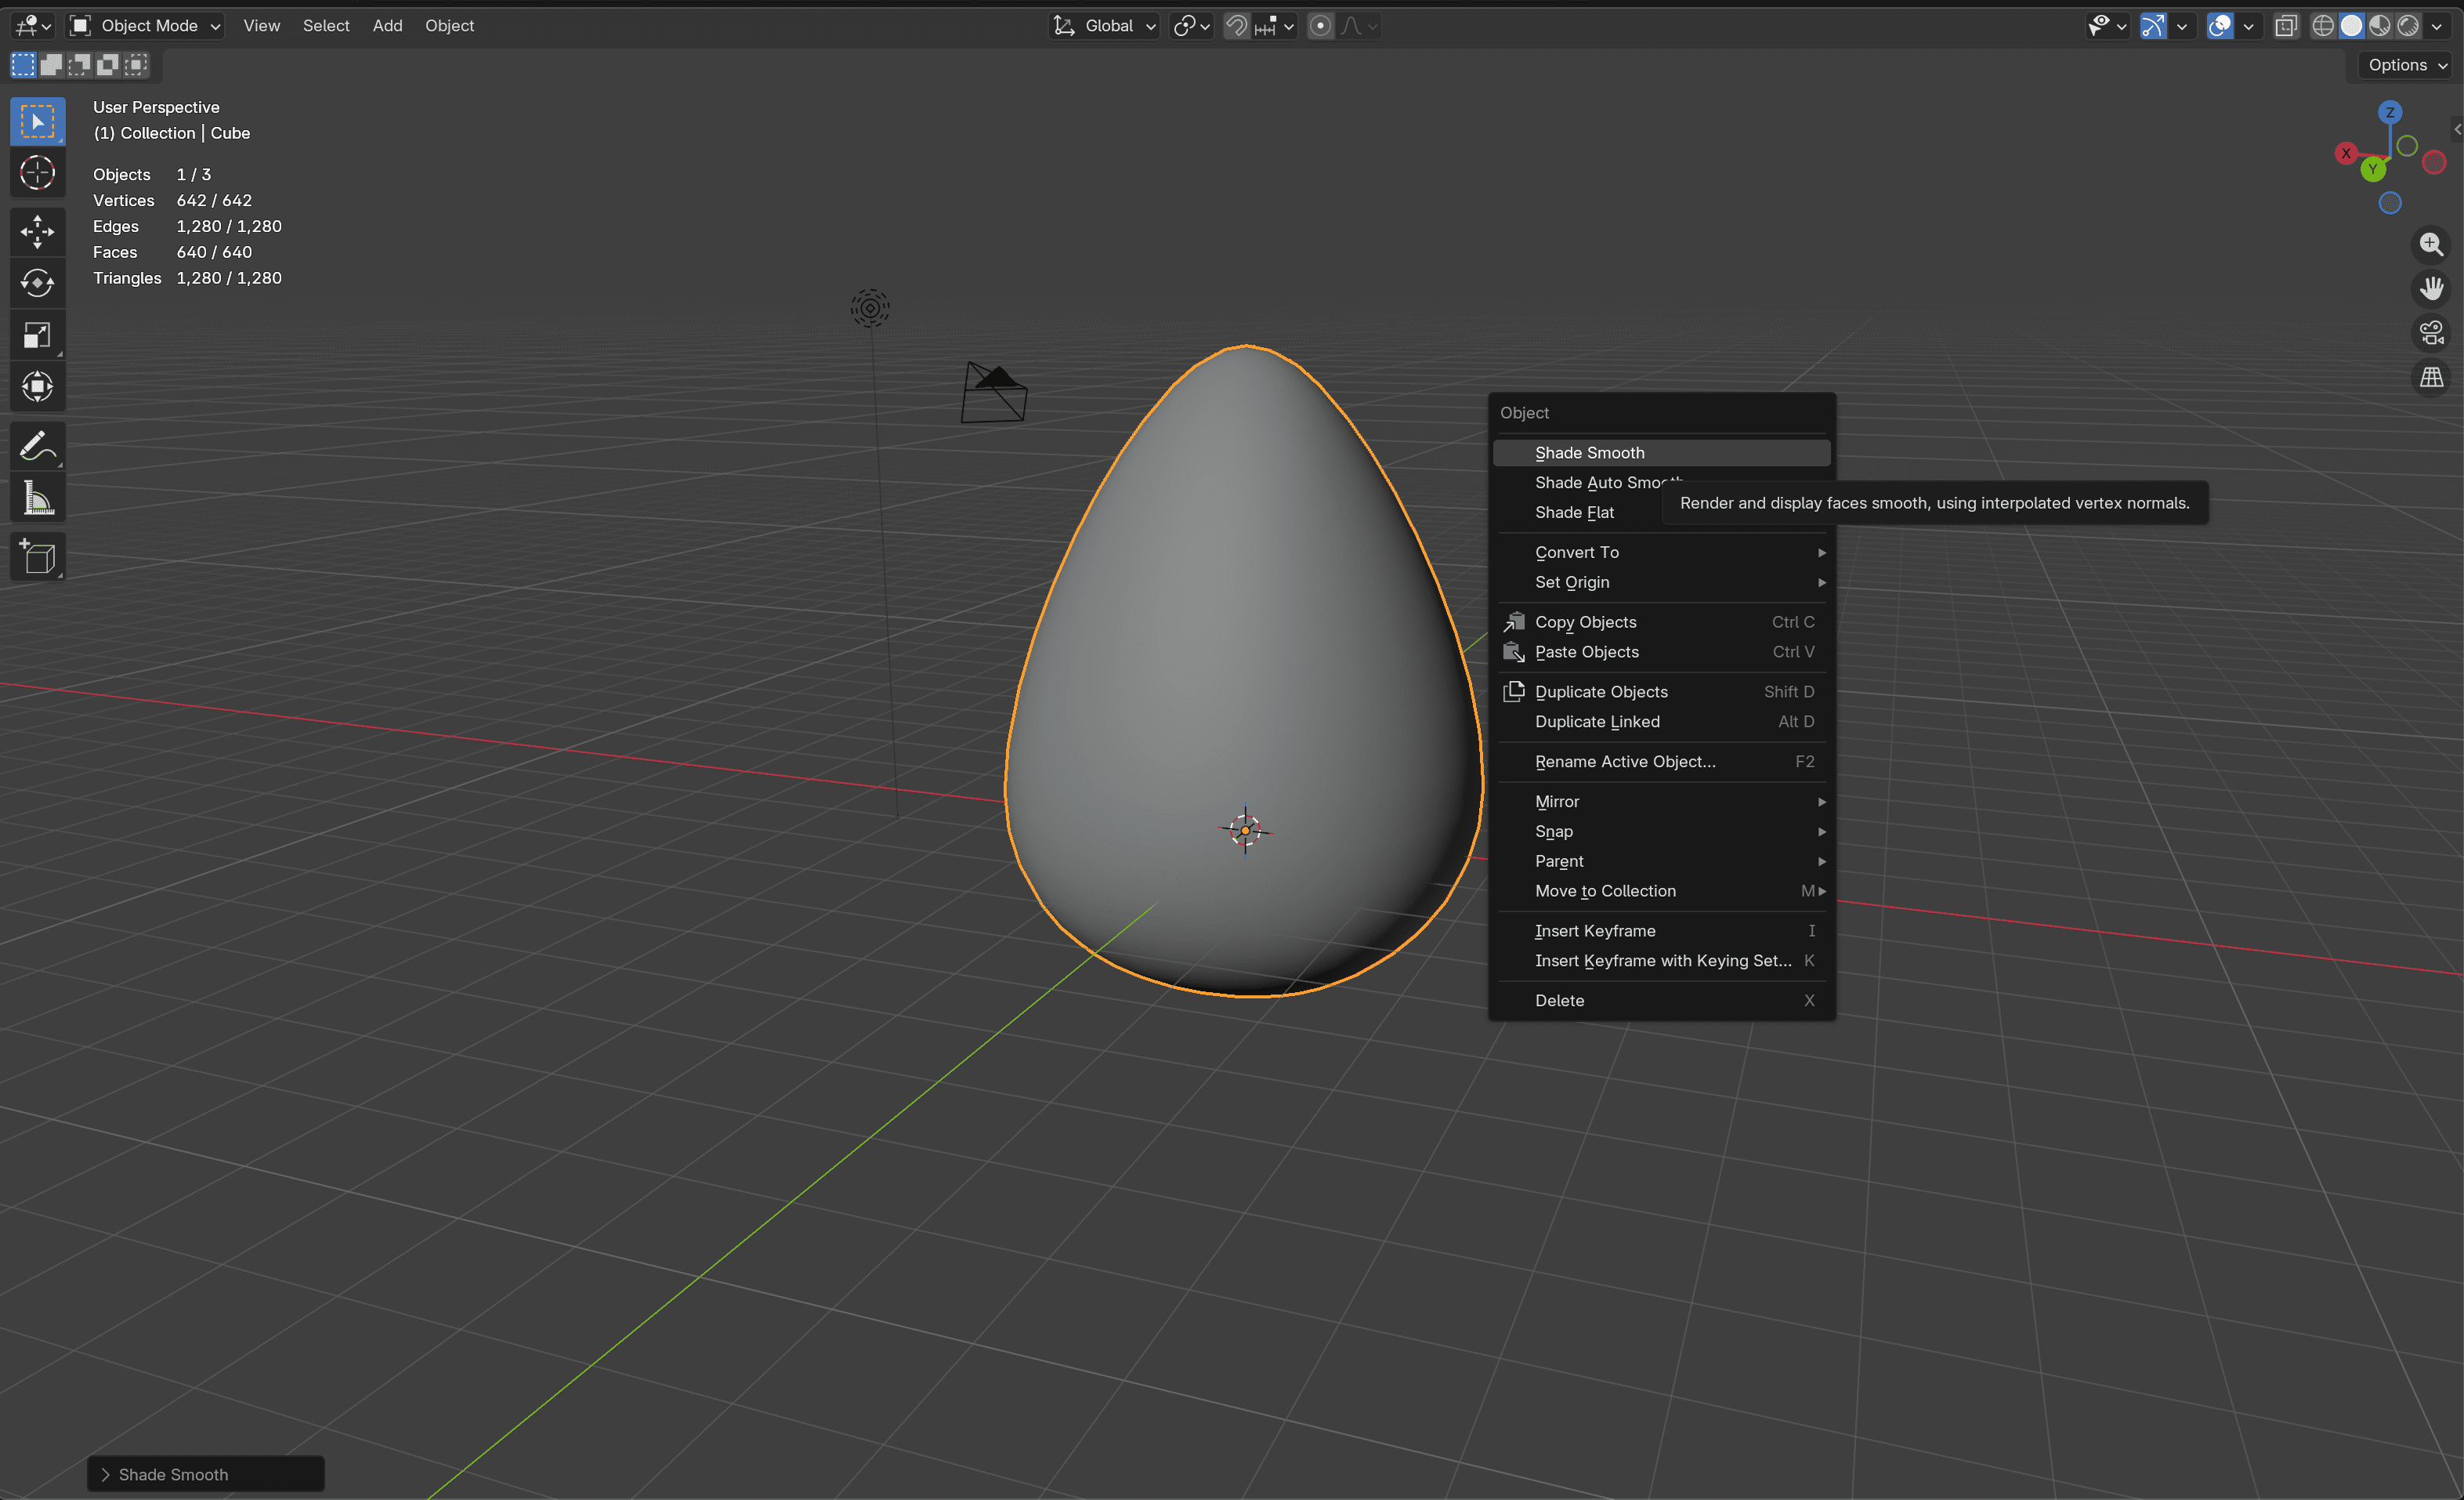Click the light object in viewport
Image resolution: width=2464 pixels, height=1500 pixels.
[870, 308]
